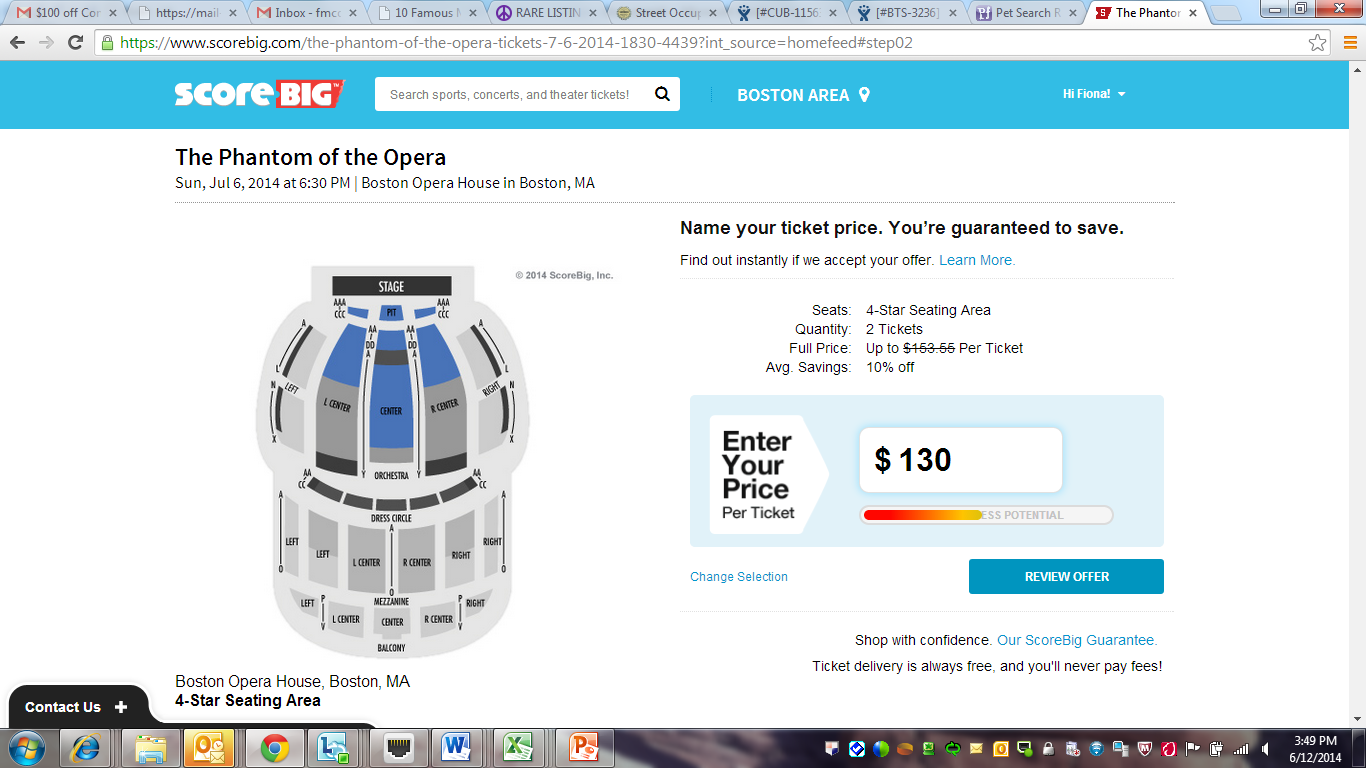
Task: Open the Learn More link
Action: [x=977, y=260]
